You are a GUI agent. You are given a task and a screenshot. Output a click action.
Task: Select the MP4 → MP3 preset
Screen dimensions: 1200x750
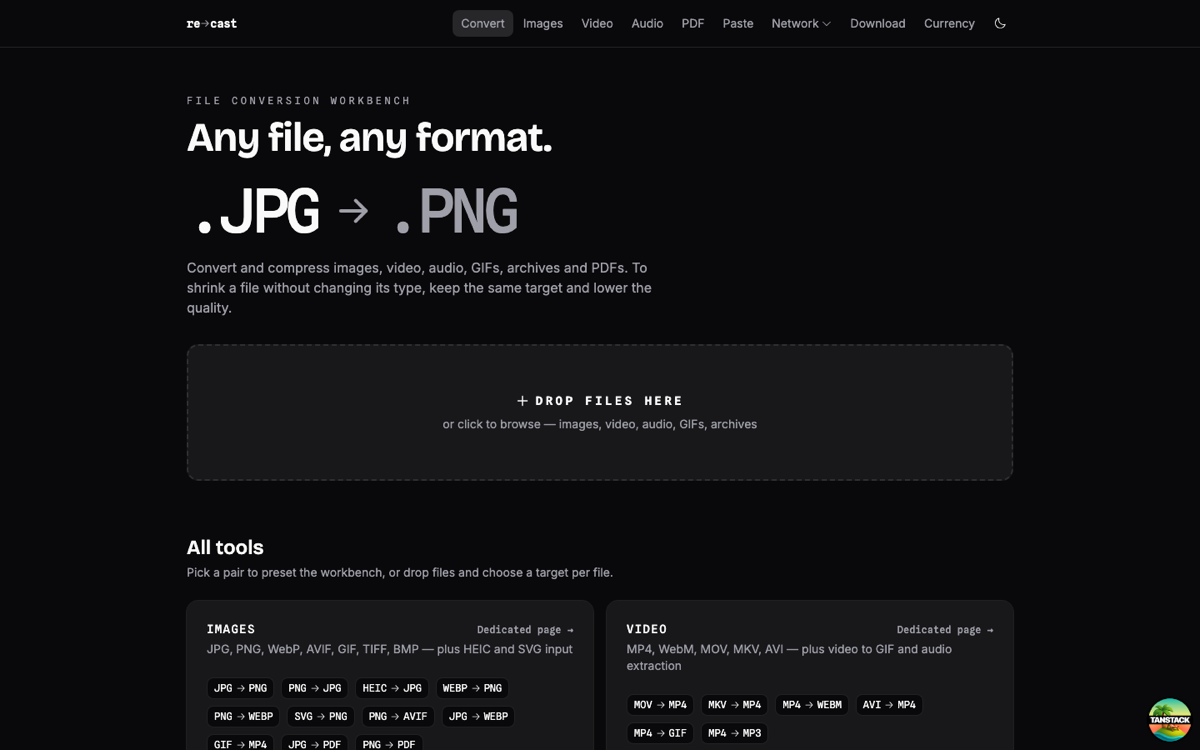tap(735, 733)
